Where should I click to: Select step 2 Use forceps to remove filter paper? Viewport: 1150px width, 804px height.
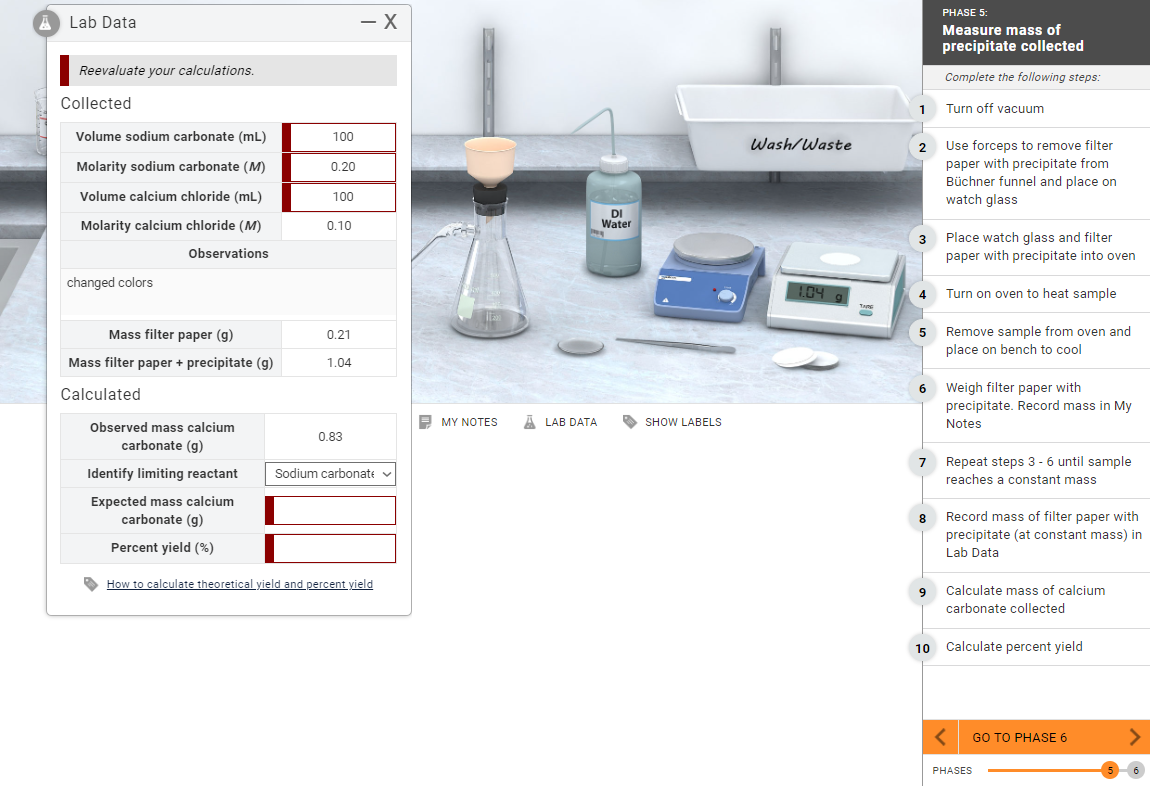(x=1036, y=173)
